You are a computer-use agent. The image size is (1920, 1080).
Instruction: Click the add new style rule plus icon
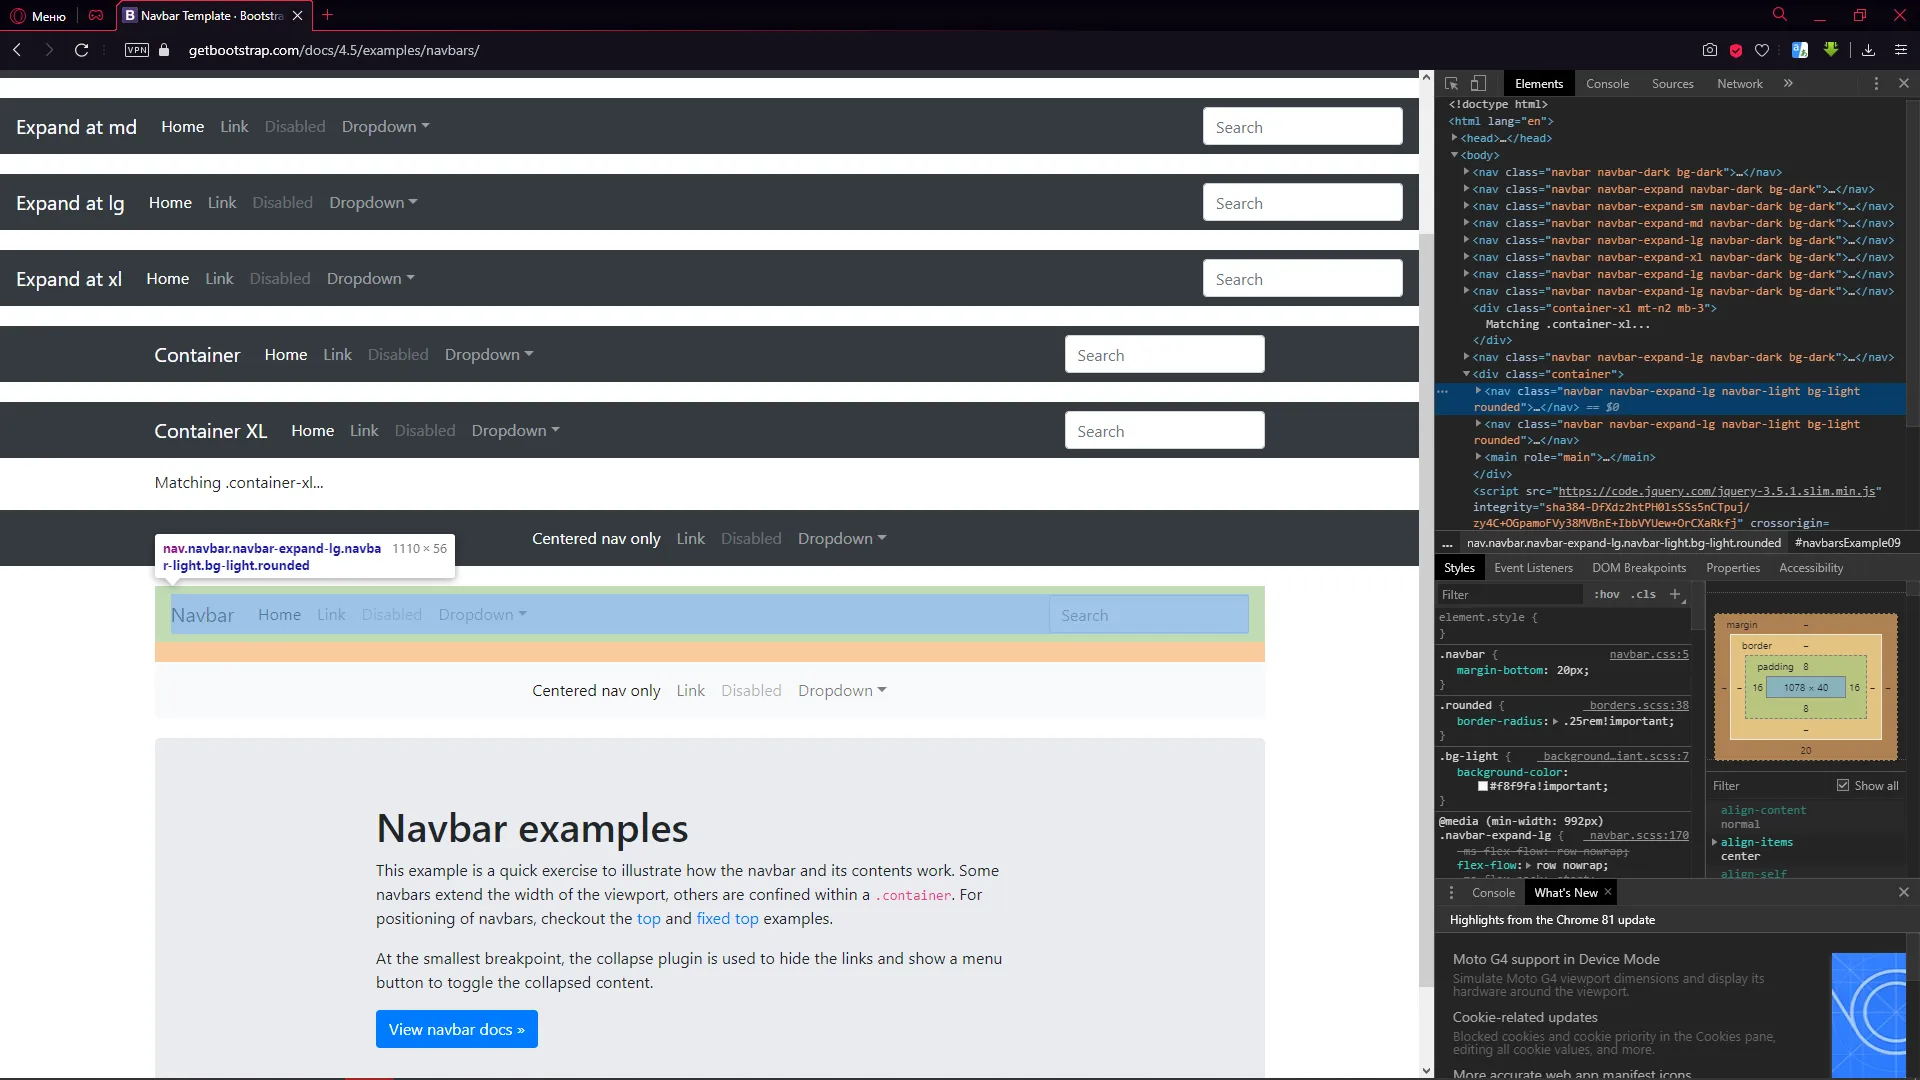pyautogui.click(x=1675, y=594)
